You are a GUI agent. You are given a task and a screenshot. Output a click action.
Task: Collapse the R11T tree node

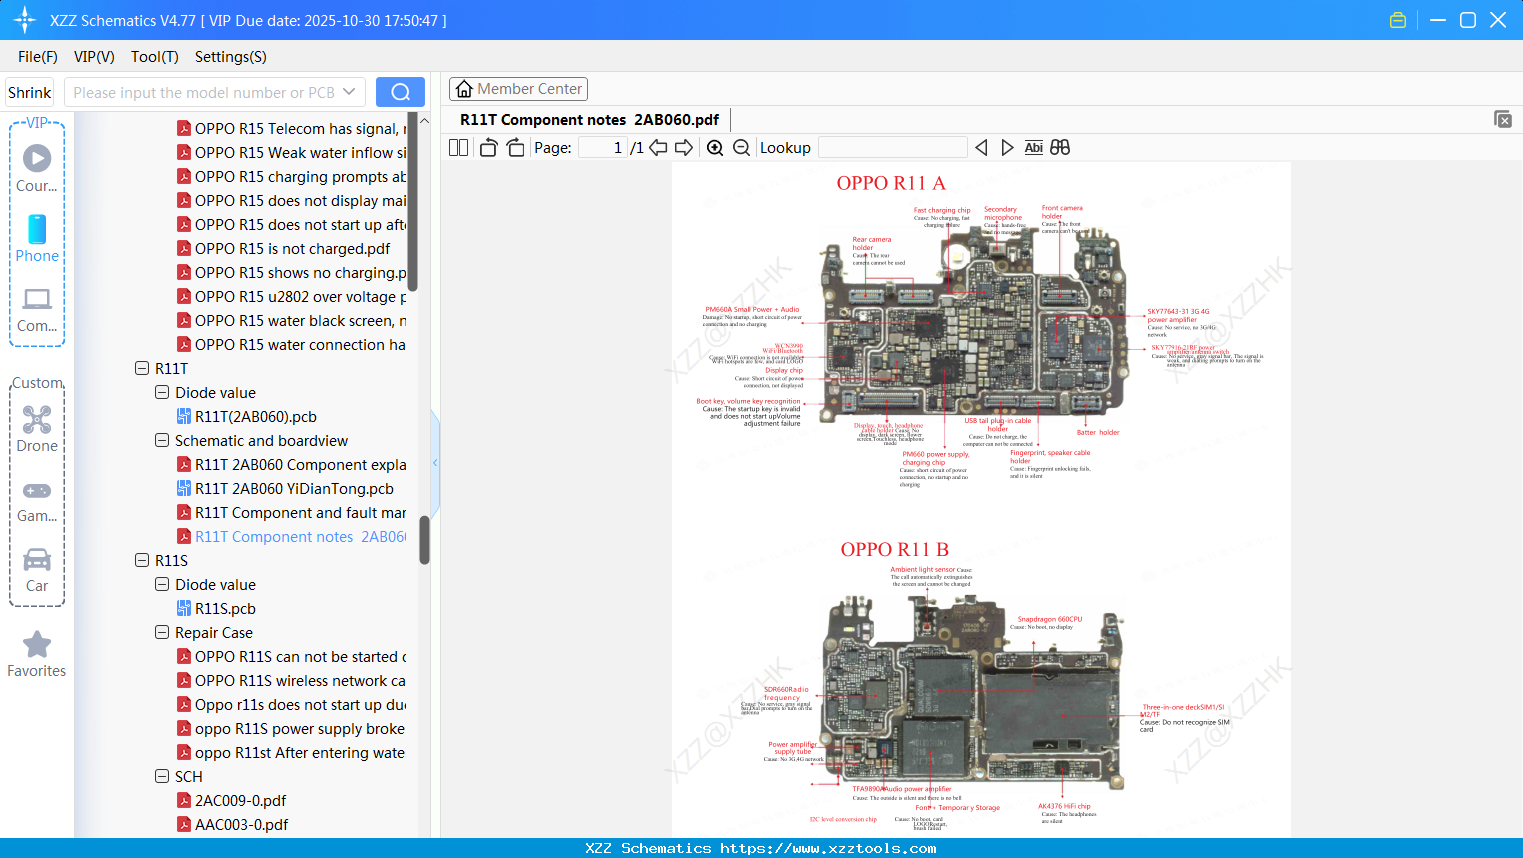point(141,368)
